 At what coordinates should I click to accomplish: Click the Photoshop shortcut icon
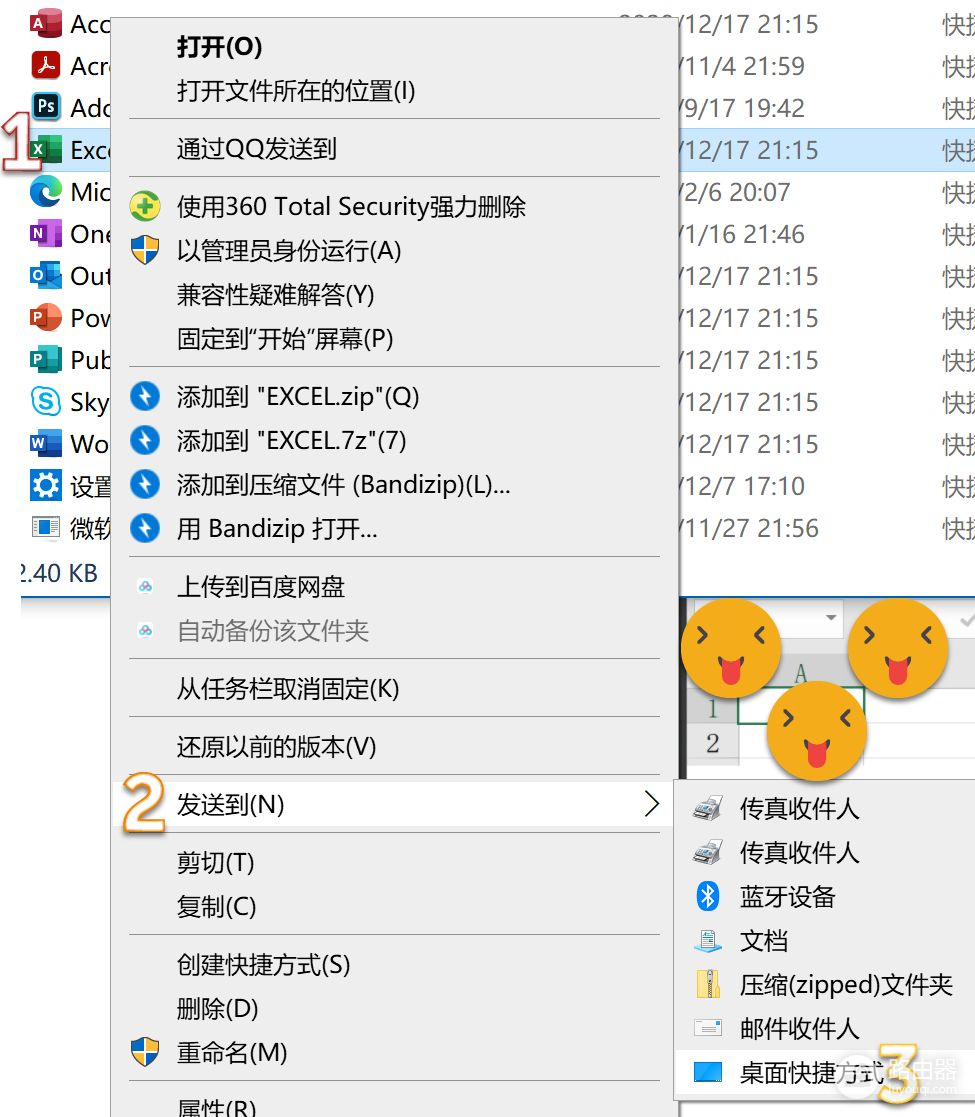46,108
